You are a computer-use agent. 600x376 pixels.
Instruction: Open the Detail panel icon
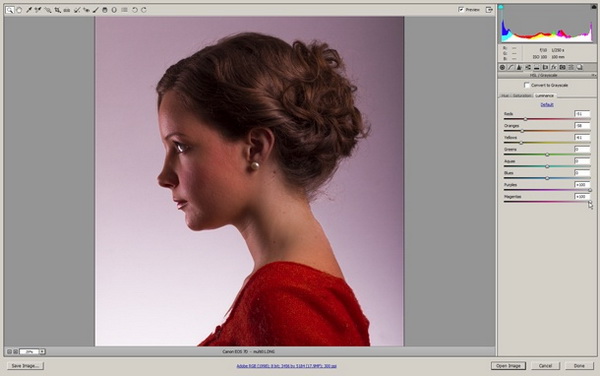point(519,67)
